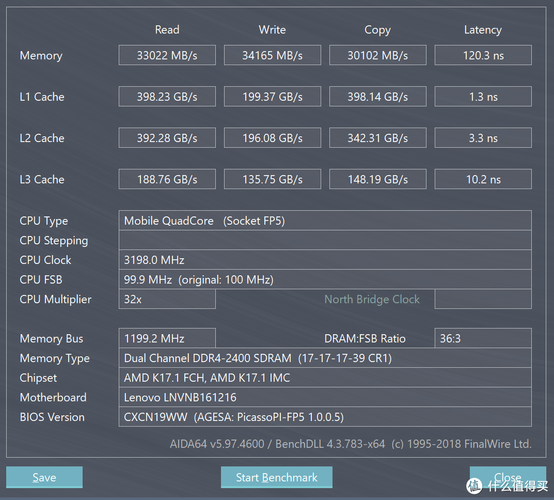554x500 pixels.
Task: Select the Memory Latency value 120.3 ns
Action: click(x=483, y=55)
